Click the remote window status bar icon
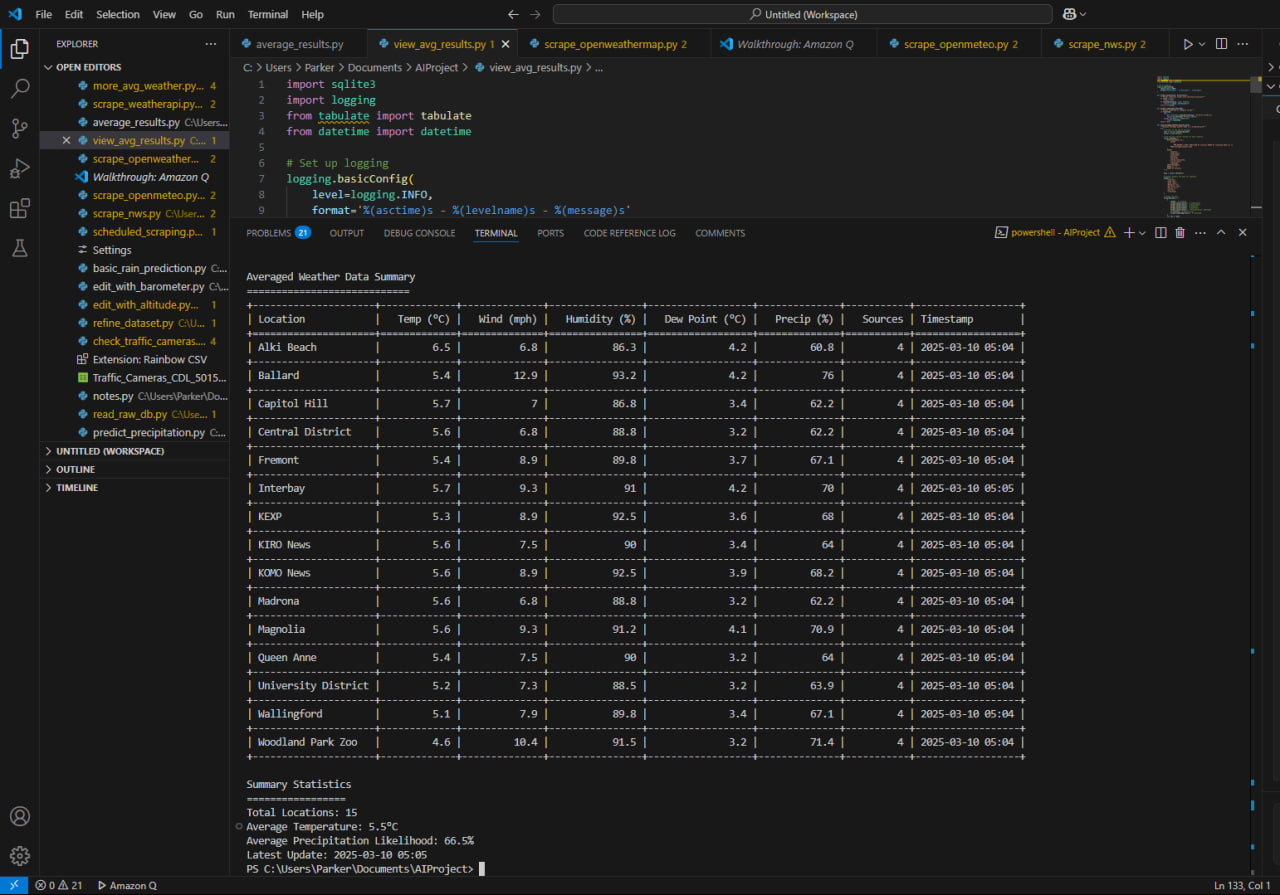 click(14, 885)
